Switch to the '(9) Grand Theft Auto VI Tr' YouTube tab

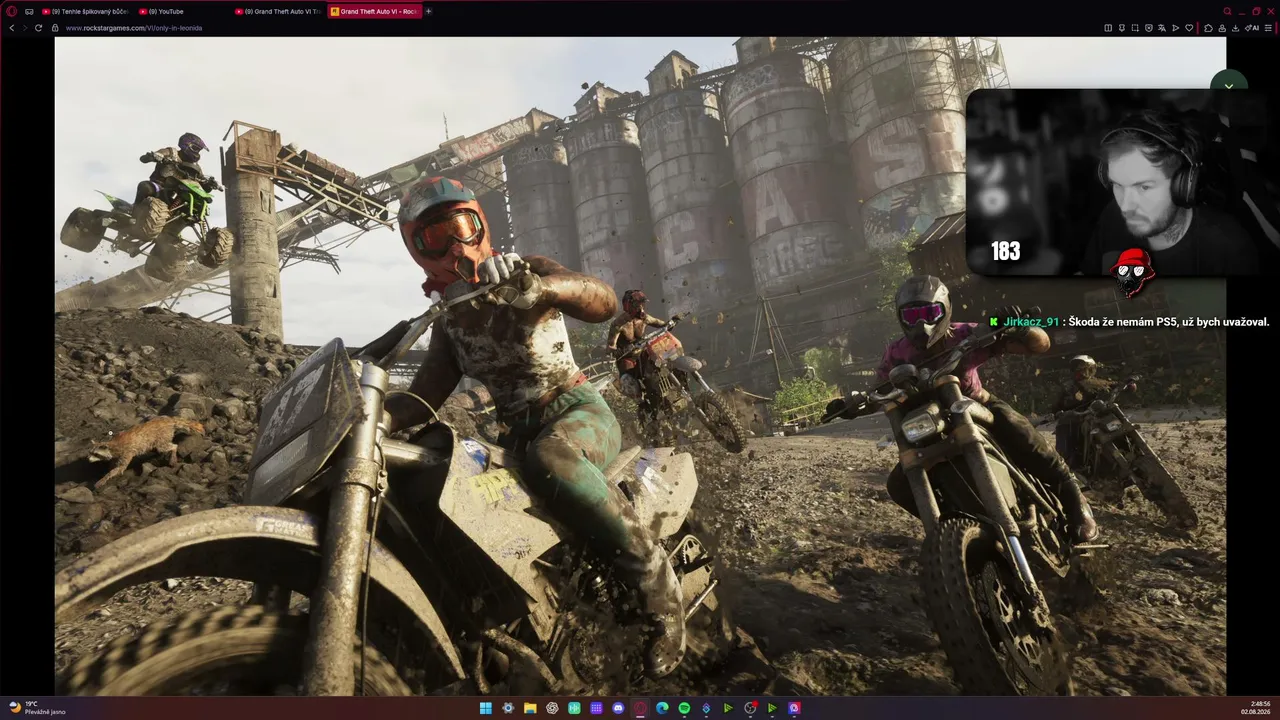[278, 11]
